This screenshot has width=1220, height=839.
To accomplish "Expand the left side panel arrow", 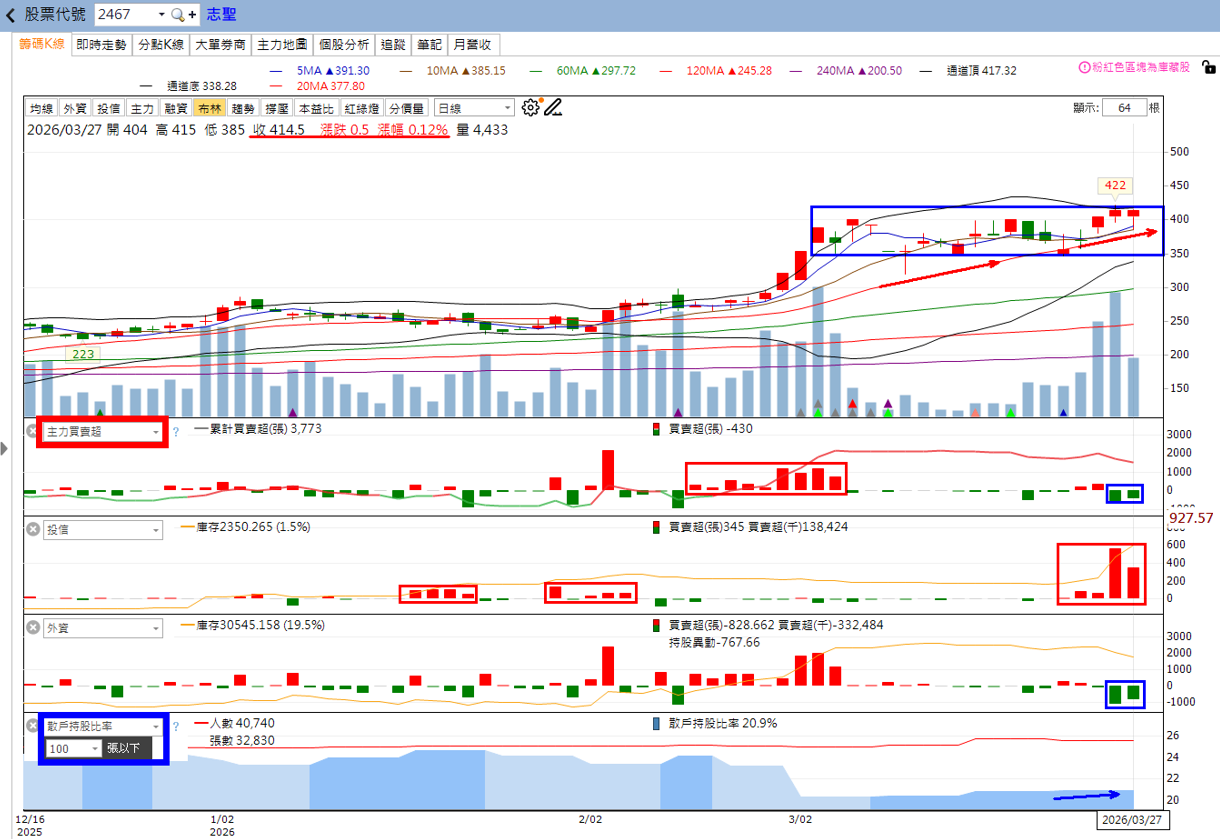I will [x=5, y=450].
